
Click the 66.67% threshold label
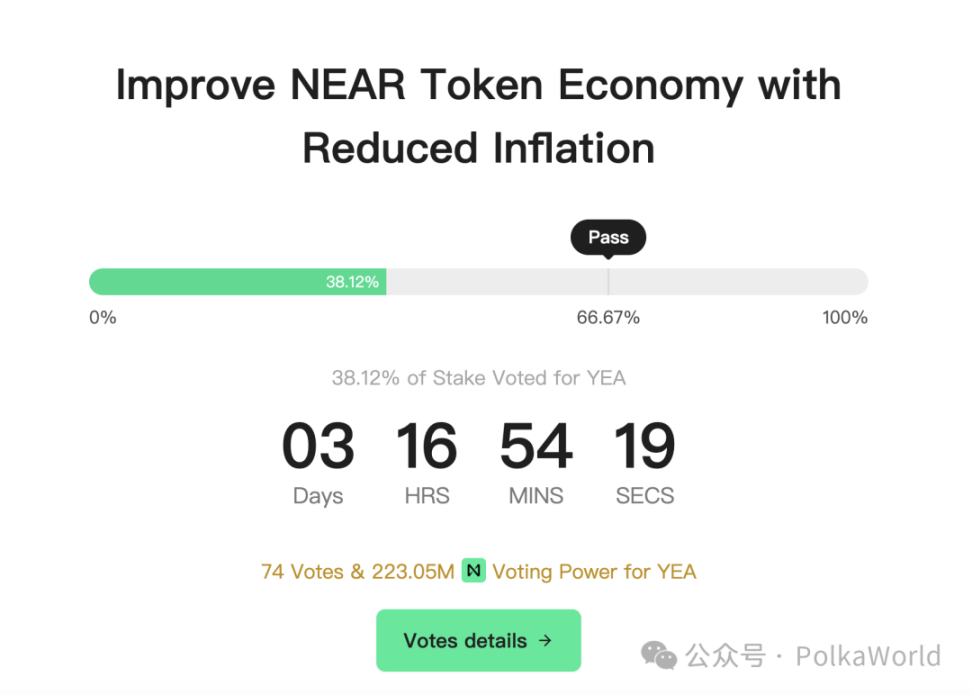click(608, 317)
